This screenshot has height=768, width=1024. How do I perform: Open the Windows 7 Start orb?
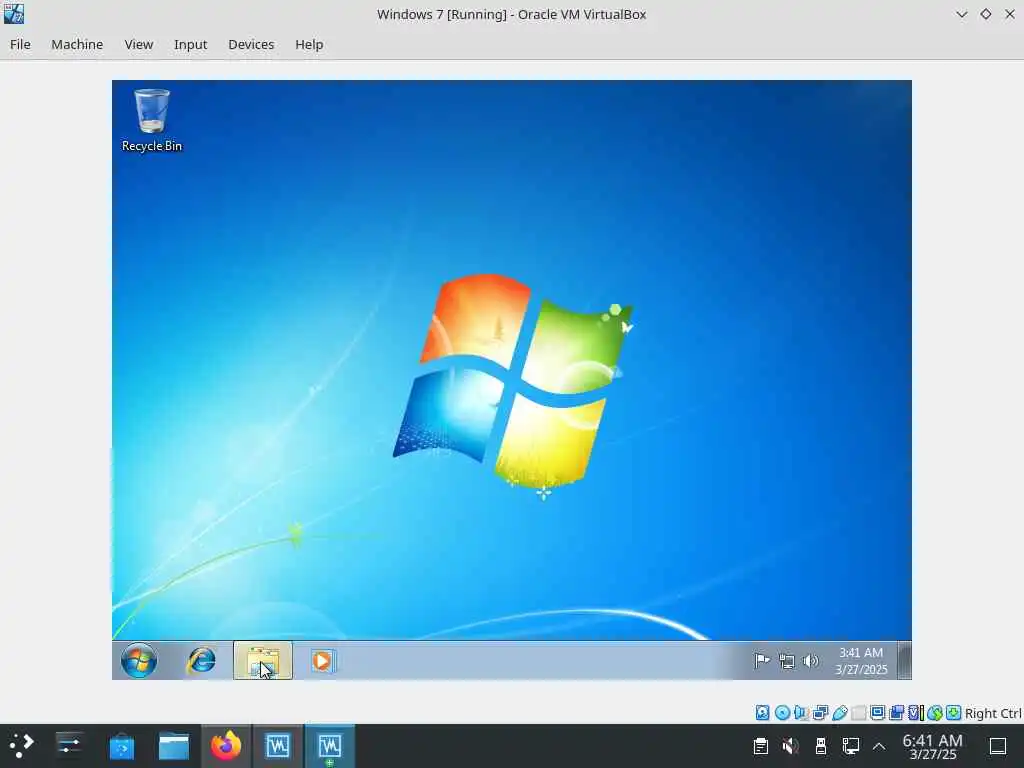pyautogui.click(x=138, y=660)
